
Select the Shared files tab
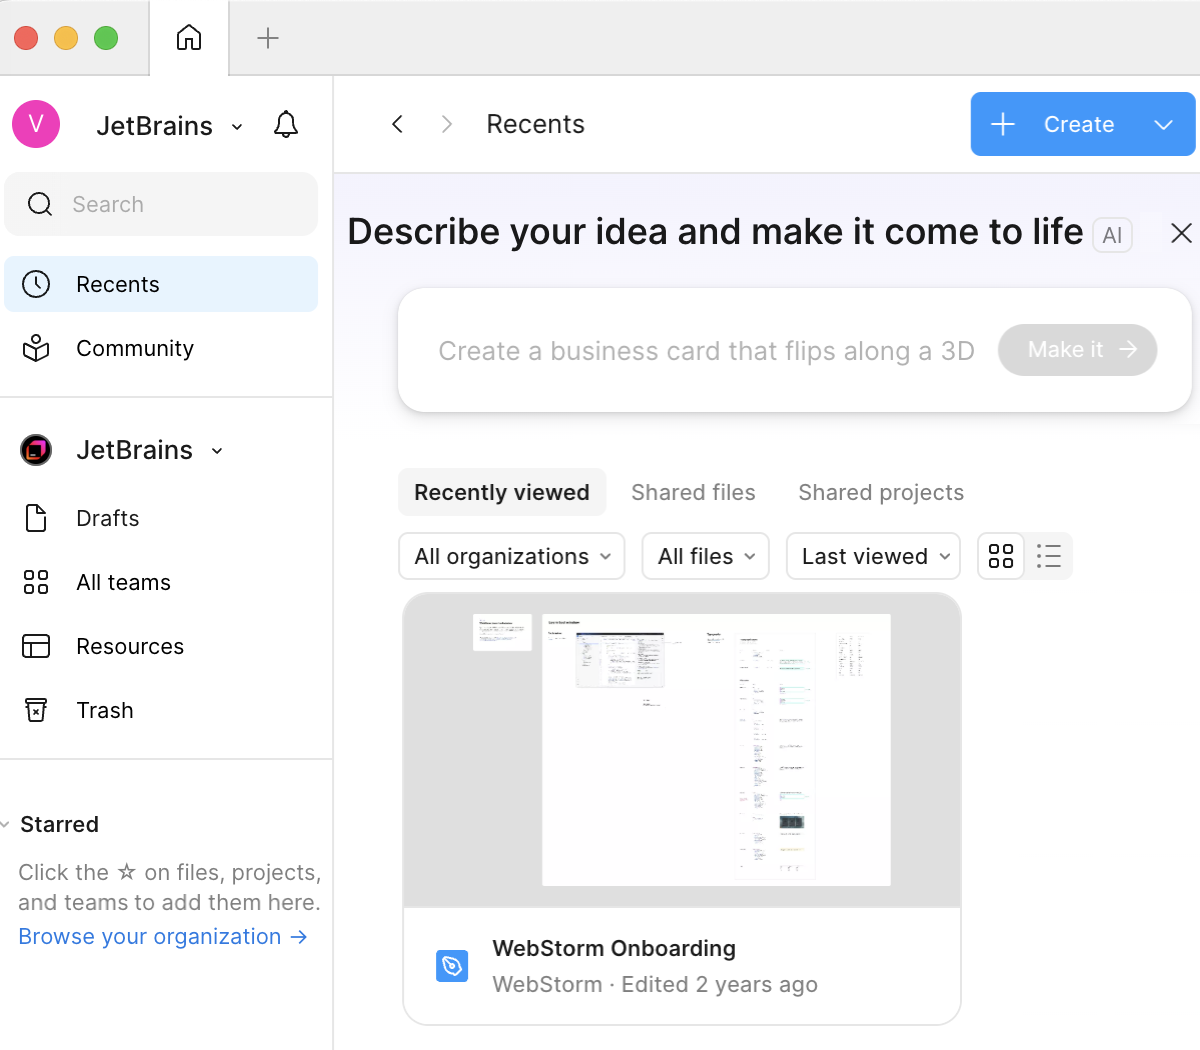[x=693, y=492]
